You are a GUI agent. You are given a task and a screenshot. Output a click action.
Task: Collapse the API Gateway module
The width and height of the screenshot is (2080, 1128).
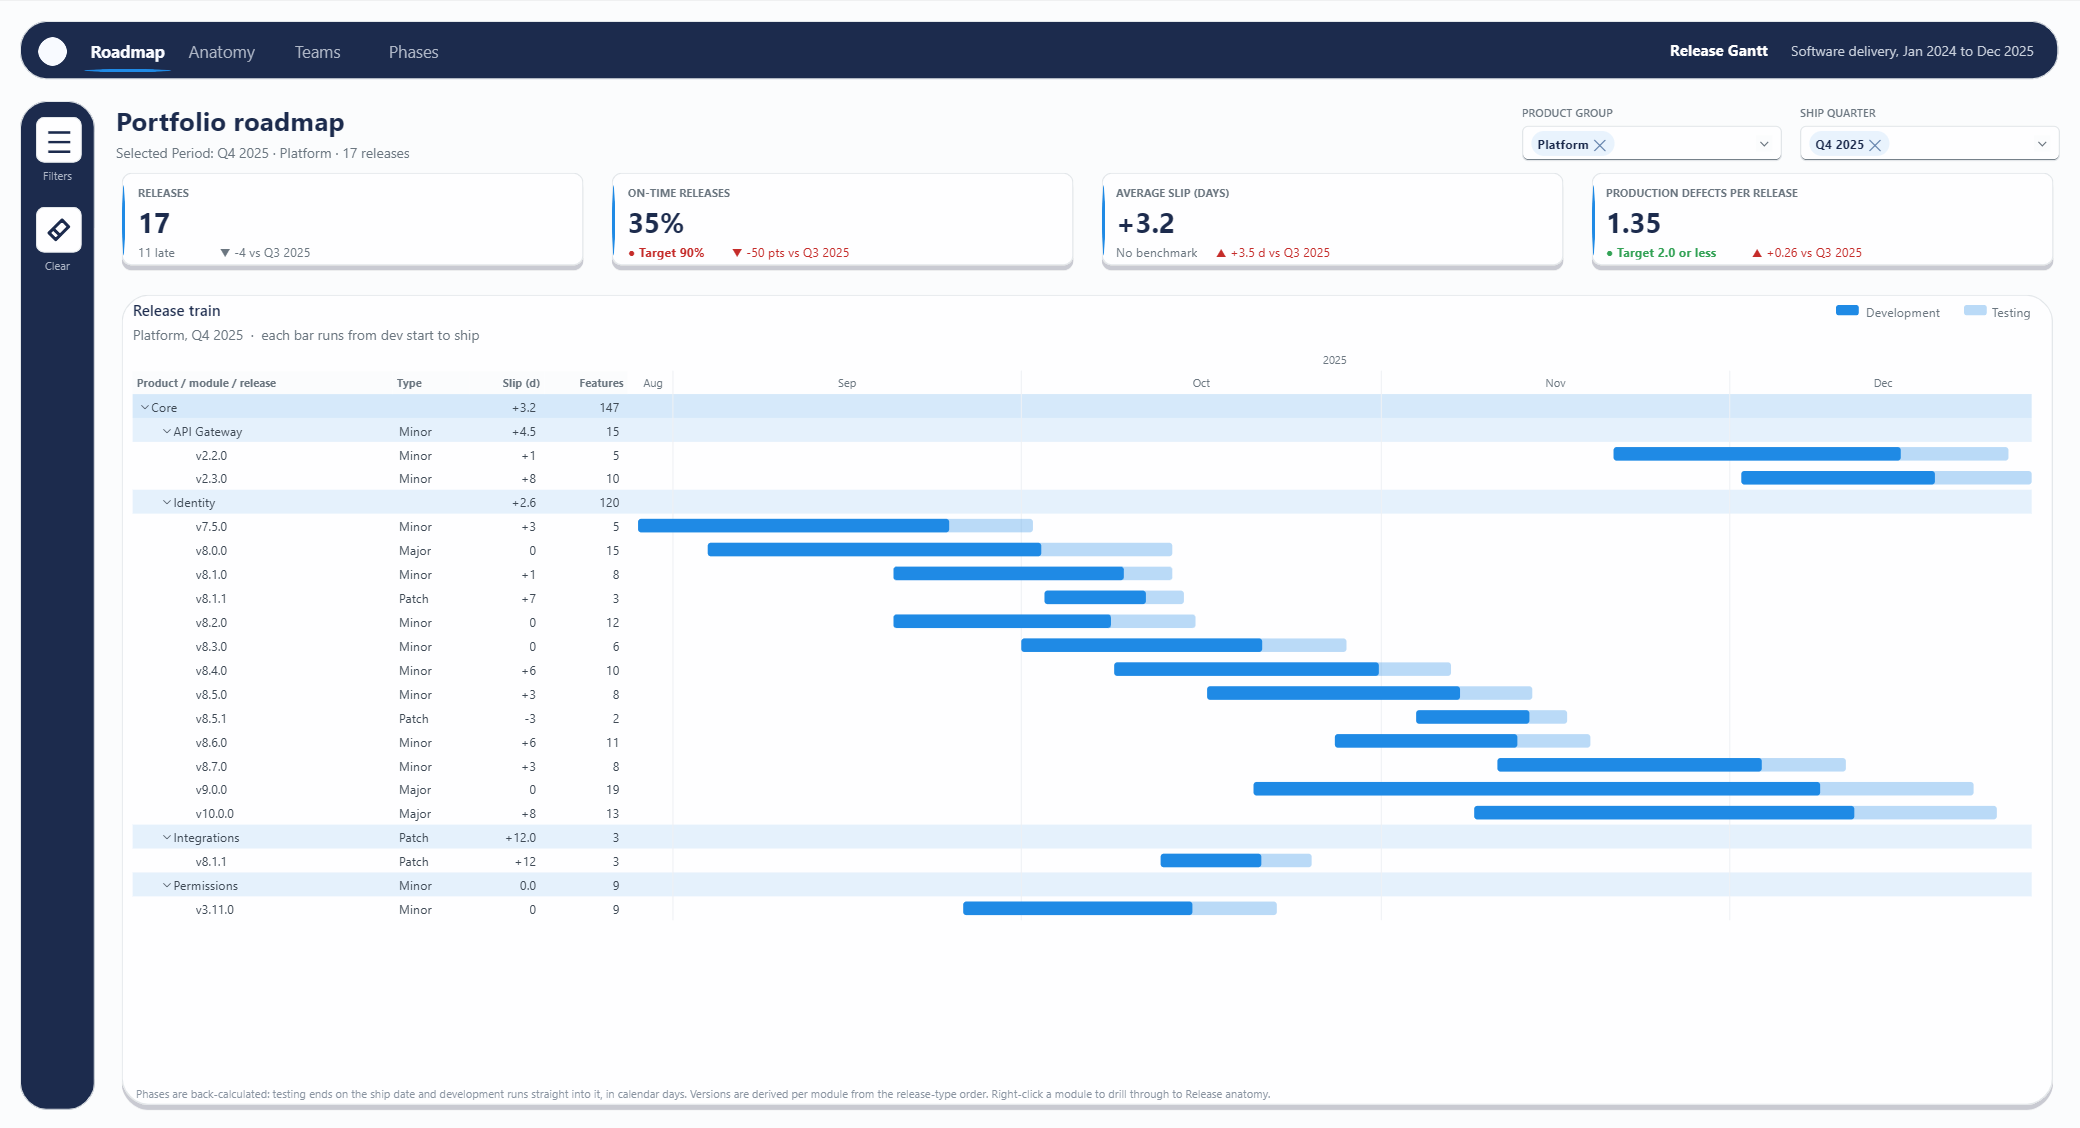[167, 431]
